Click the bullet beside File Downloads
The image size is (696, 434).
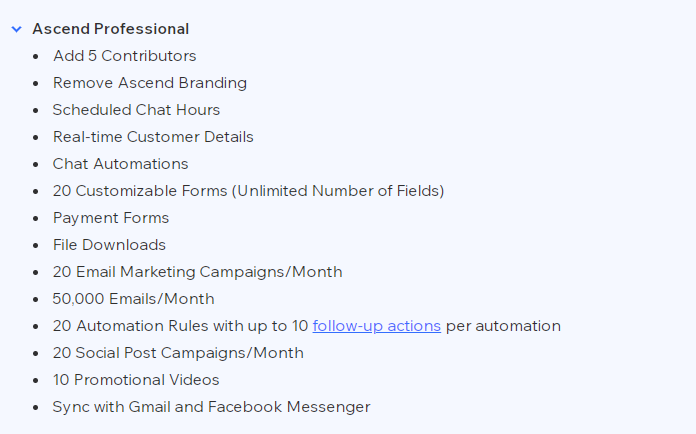click(36, 245)
